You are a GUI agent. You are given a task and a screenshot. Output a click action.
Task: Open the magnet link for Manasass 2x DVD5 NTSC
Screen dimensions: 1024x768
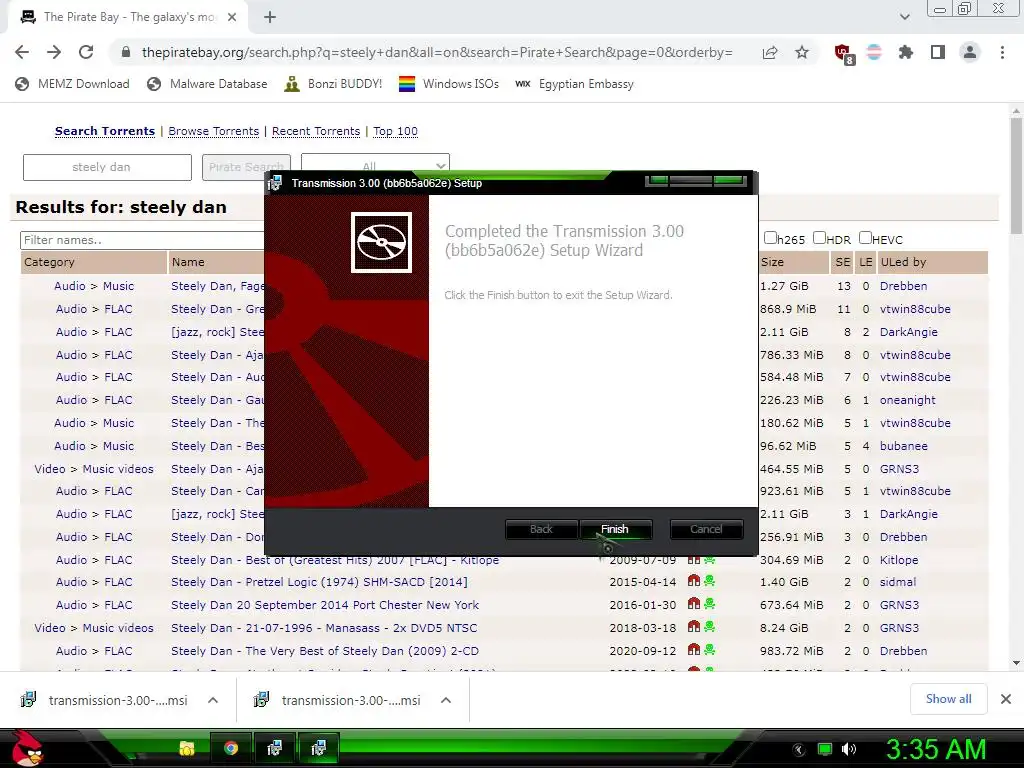(x=694, y=626)
